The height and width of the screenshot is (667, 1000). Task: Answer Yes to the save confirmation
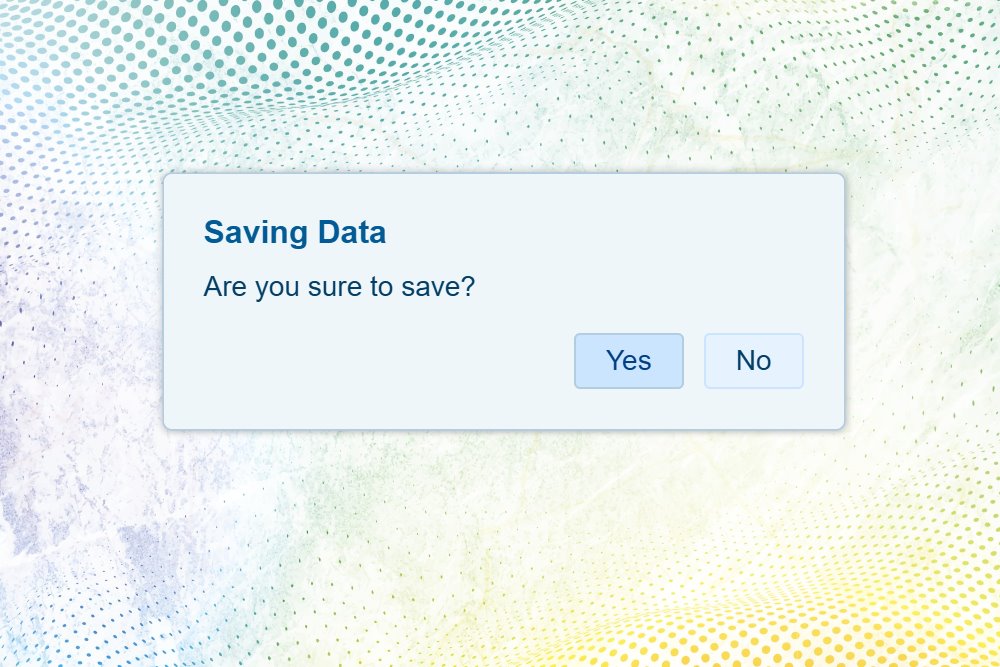click(x=628, y=360)
